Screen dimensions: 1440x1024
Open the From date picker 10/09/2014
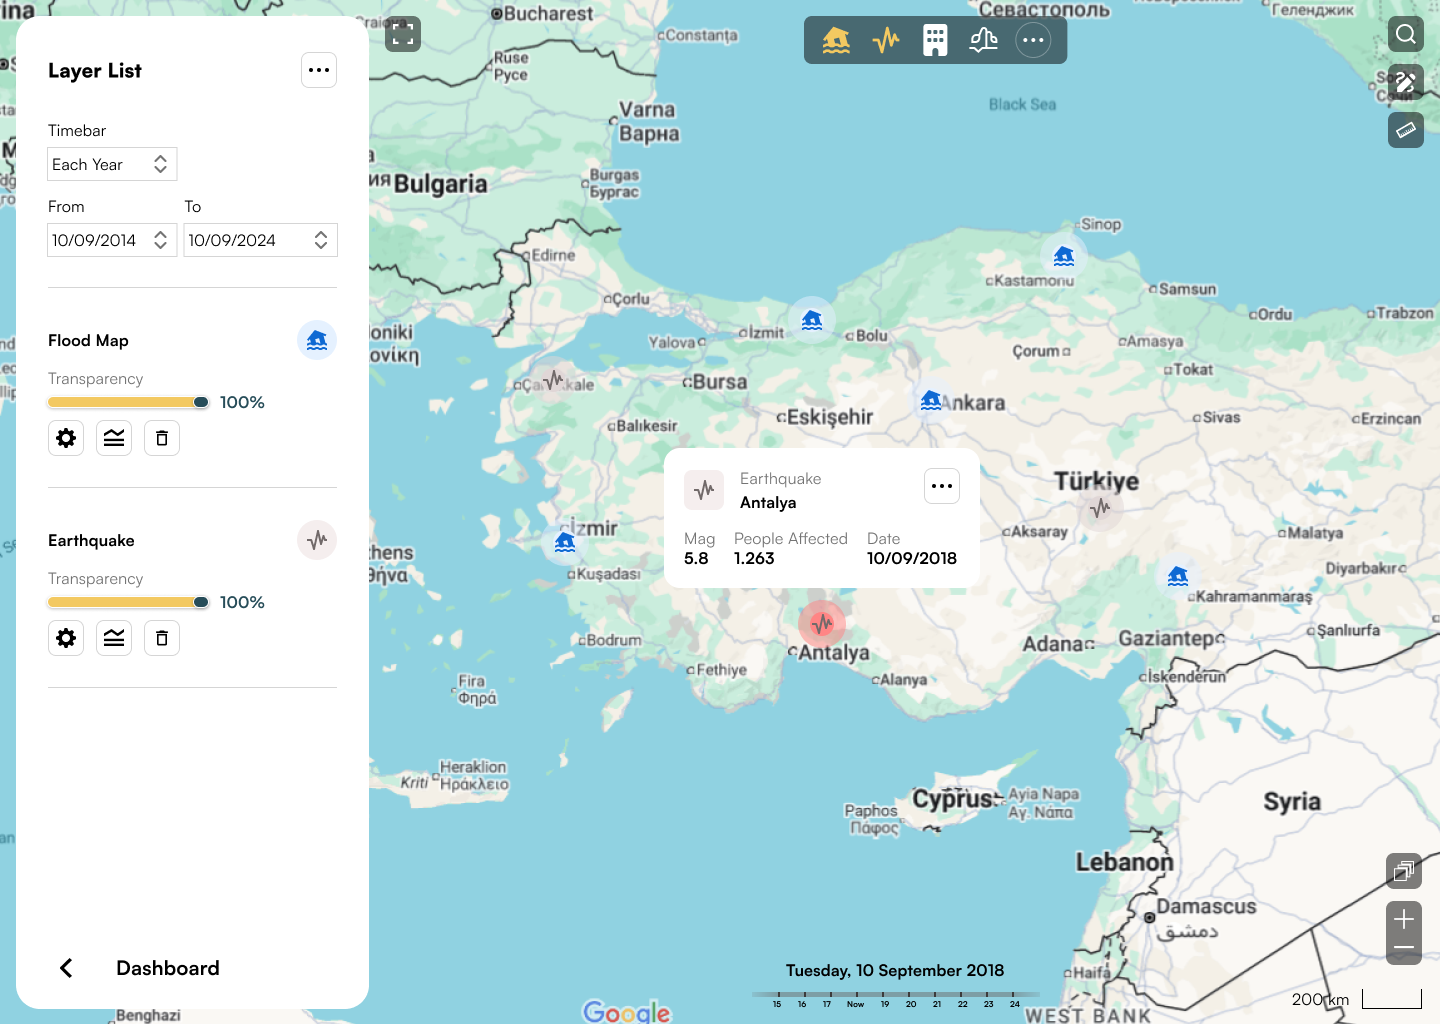112,240
